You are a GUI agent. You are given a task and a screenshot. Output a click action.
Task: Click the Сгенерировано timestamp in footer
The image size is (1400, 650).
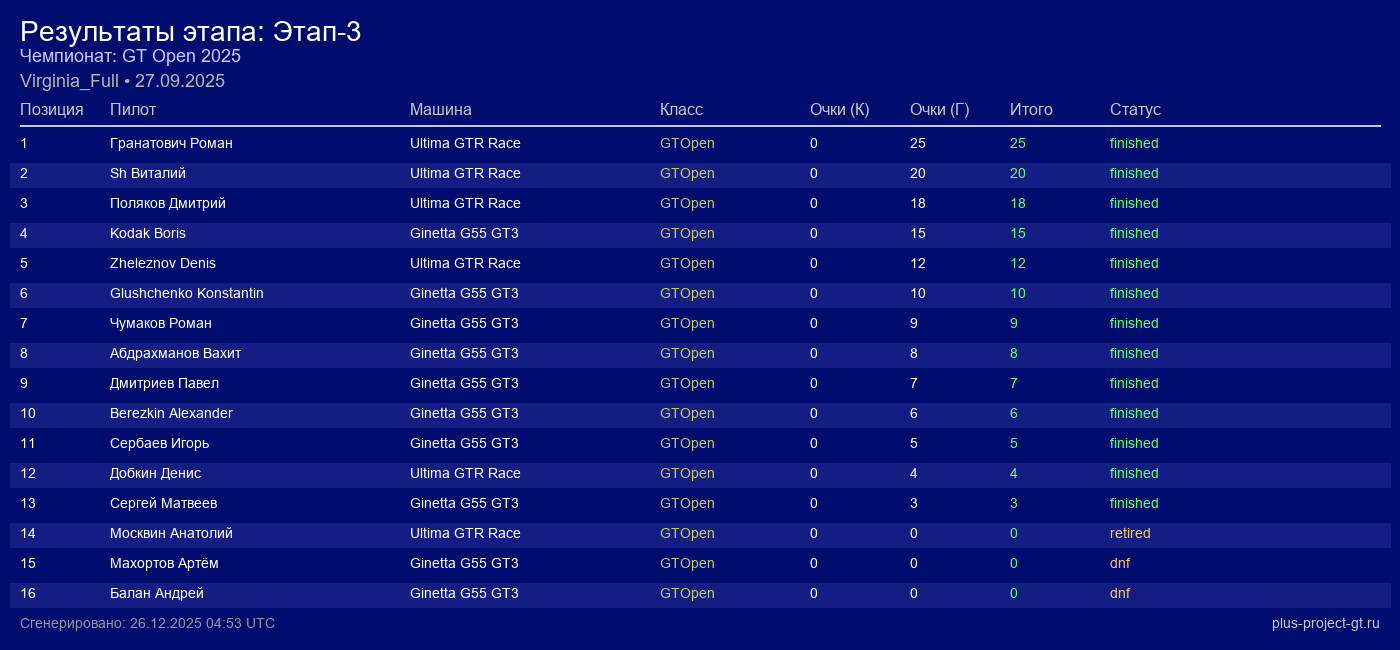click(x=147, y=623)
